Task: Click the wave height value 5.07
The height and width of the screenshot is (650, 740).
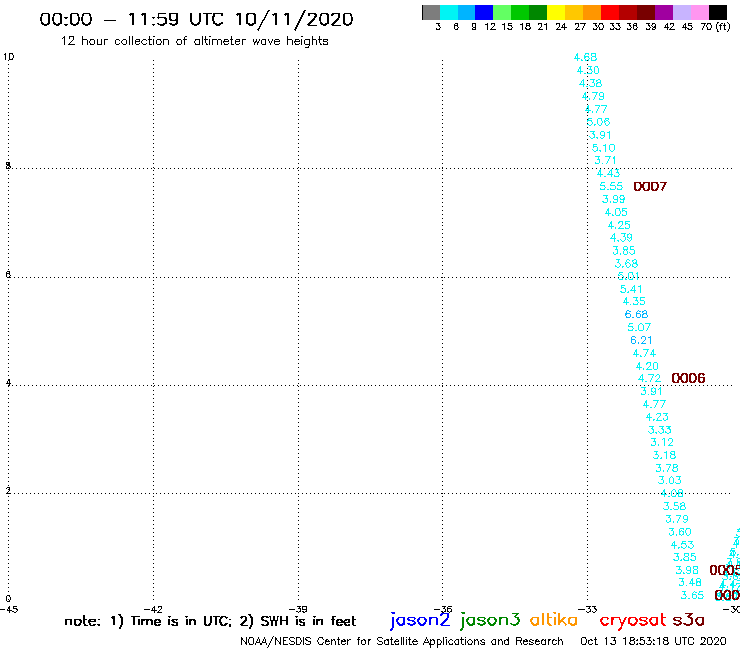Action: 639,327
